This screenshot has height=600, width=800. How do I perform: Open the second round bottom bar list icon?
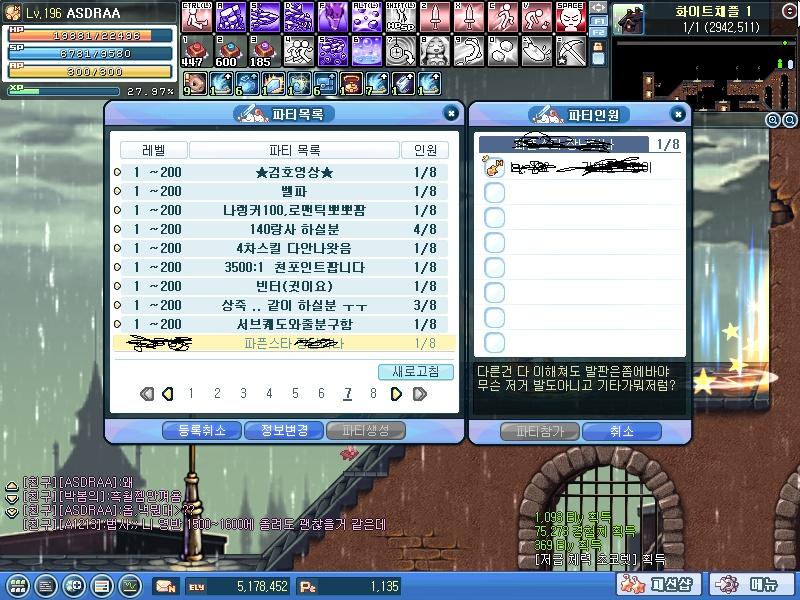coord(46,586)
